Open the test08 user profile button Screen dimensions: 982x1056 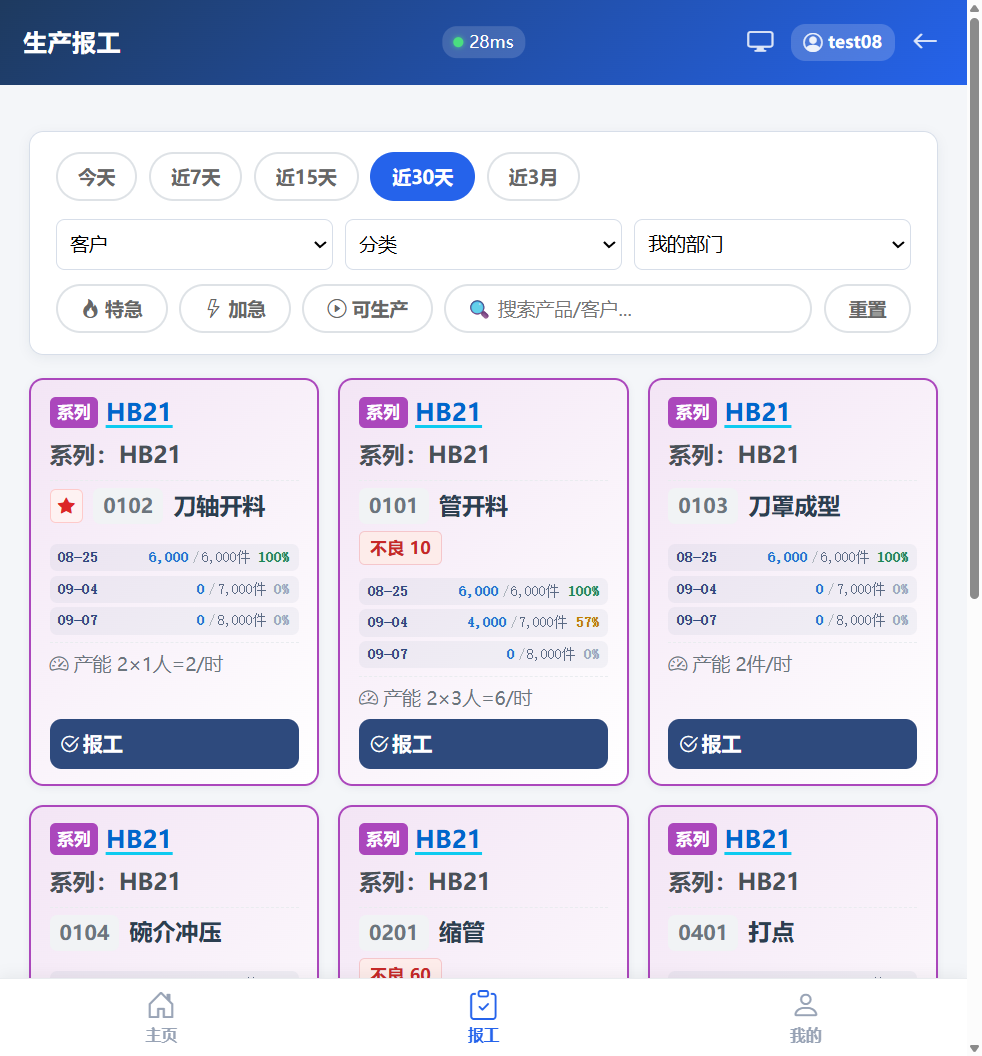point(842,42)
